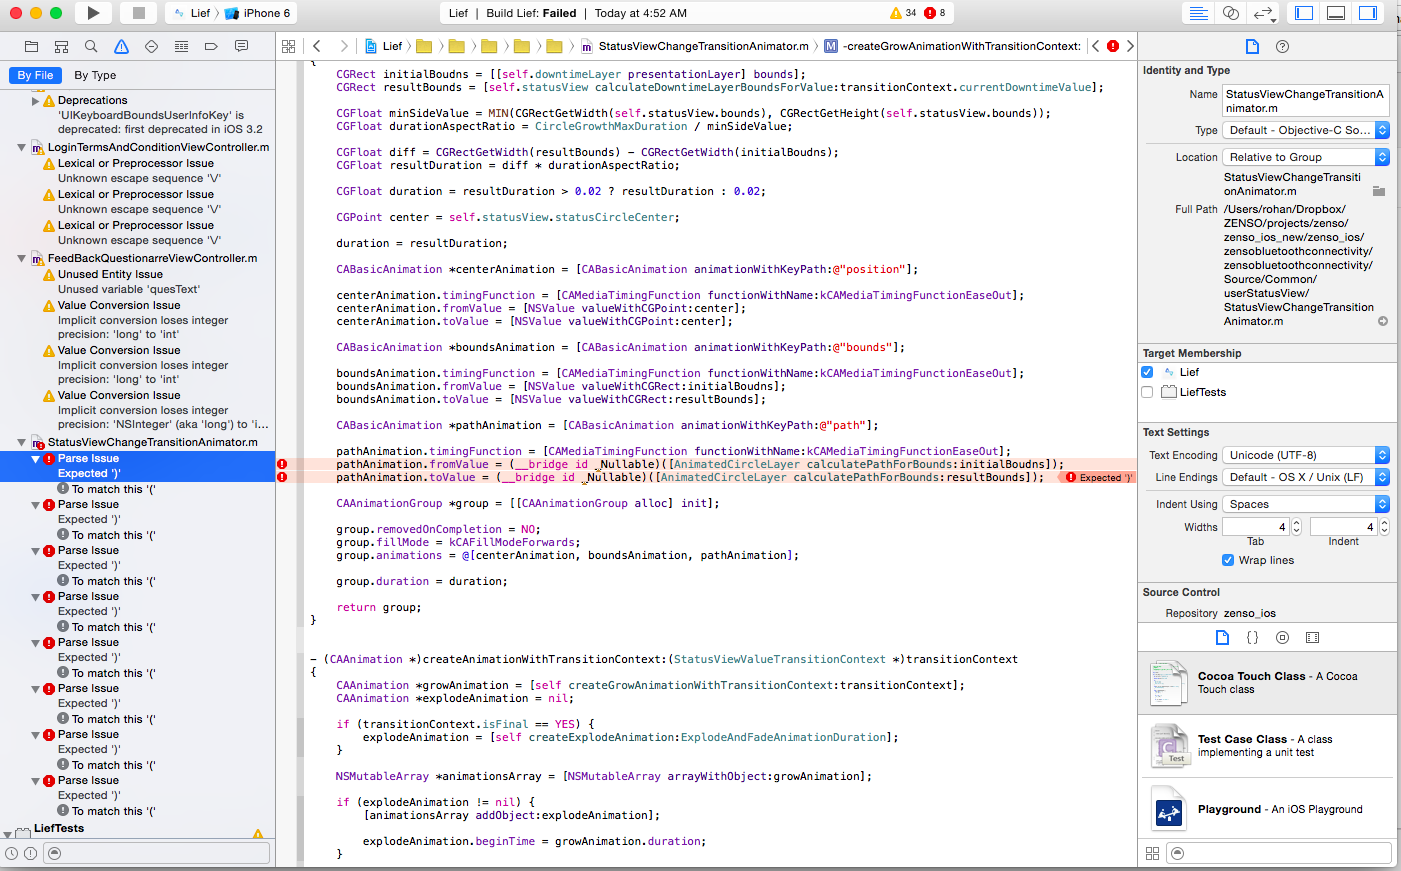The image size is (1401, 871).
Task: Stop the running task button
Action: pyautogui.click(x=139, y=13)
